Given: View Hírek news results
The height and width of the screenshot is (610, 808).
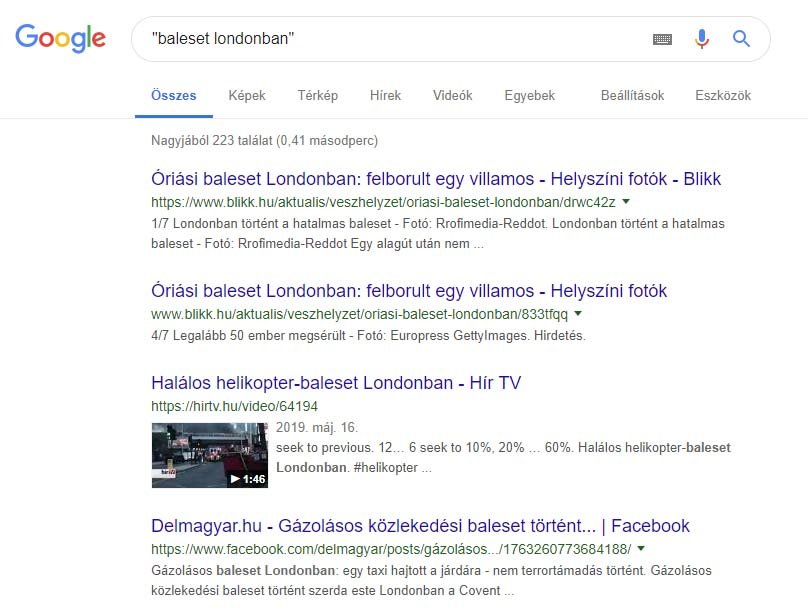Looking at the screenshot, I should click(385, 95).
